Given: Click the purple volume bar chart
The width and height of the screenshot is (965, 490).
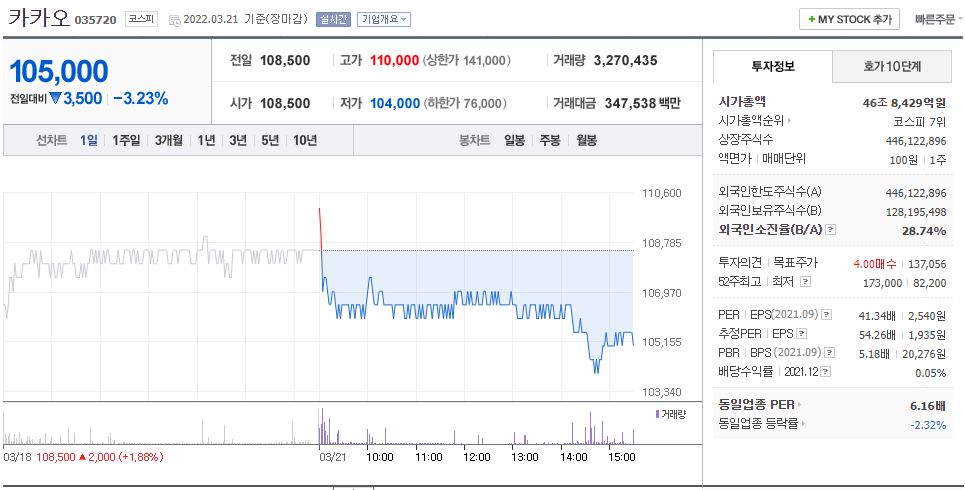Looking at the screenshot, I should [x=477, y=428].
